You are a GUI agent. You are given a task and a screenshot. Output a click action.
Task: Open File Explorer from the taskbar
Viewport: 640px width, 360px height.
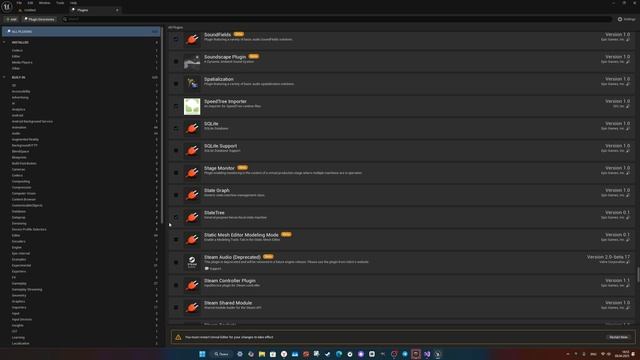pyautogui.click(x=262, y=354)
